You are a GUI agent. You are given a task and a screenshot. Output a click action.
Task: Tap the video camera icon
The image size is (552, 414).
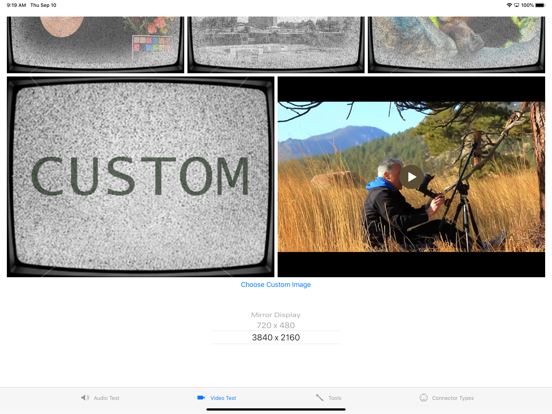[x=201, y=397]
